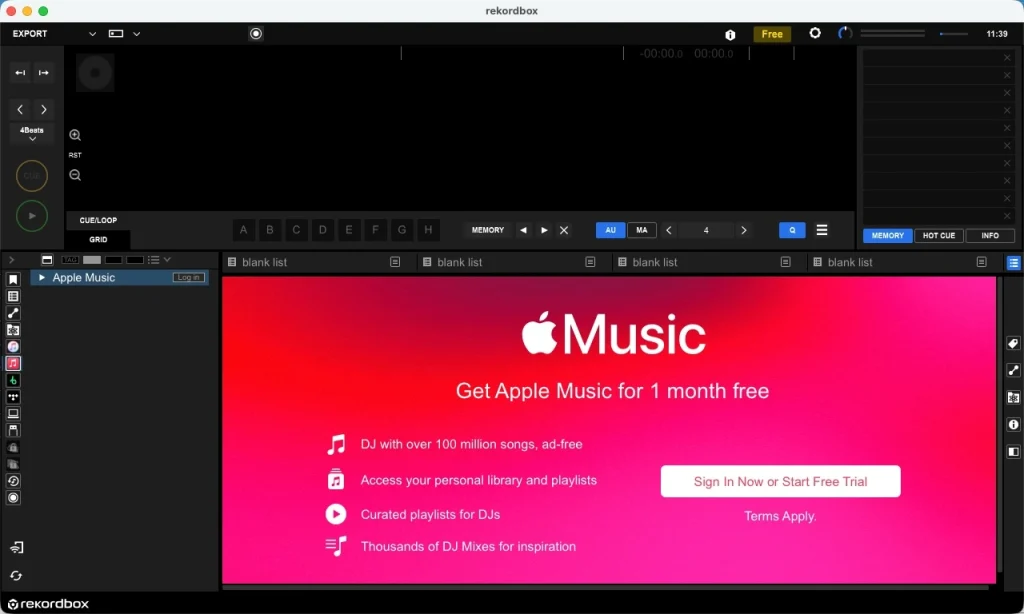Click the sync refresh icon bottom left

click(x=15, y=576)
